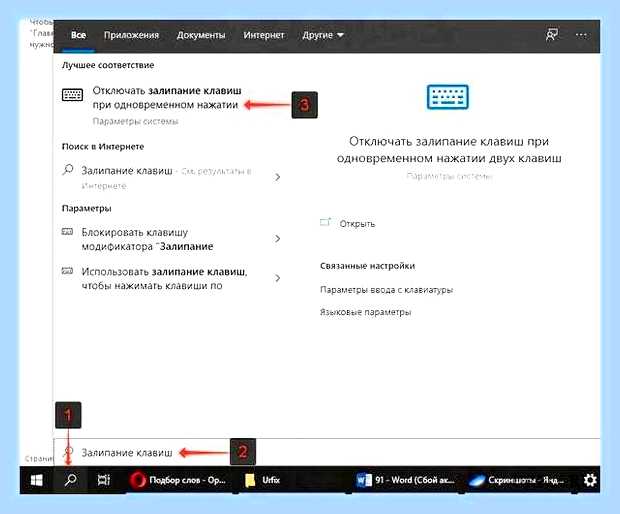The width and height of the screenshot is (620, 514).
Task: Switch to the Приложения tab
Action: click(131, 35)
